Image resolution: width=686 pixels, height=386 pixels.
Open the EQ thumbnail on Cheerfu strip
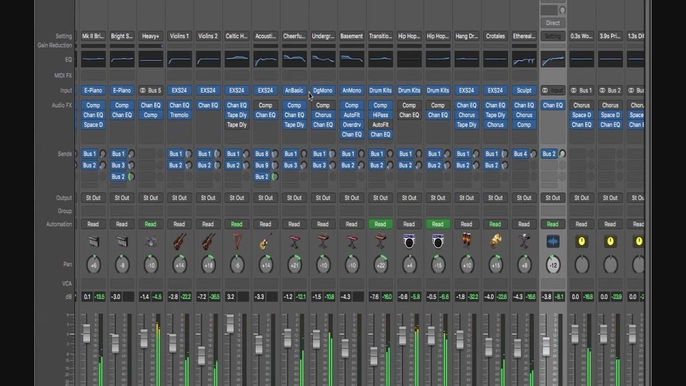(294, 59)
